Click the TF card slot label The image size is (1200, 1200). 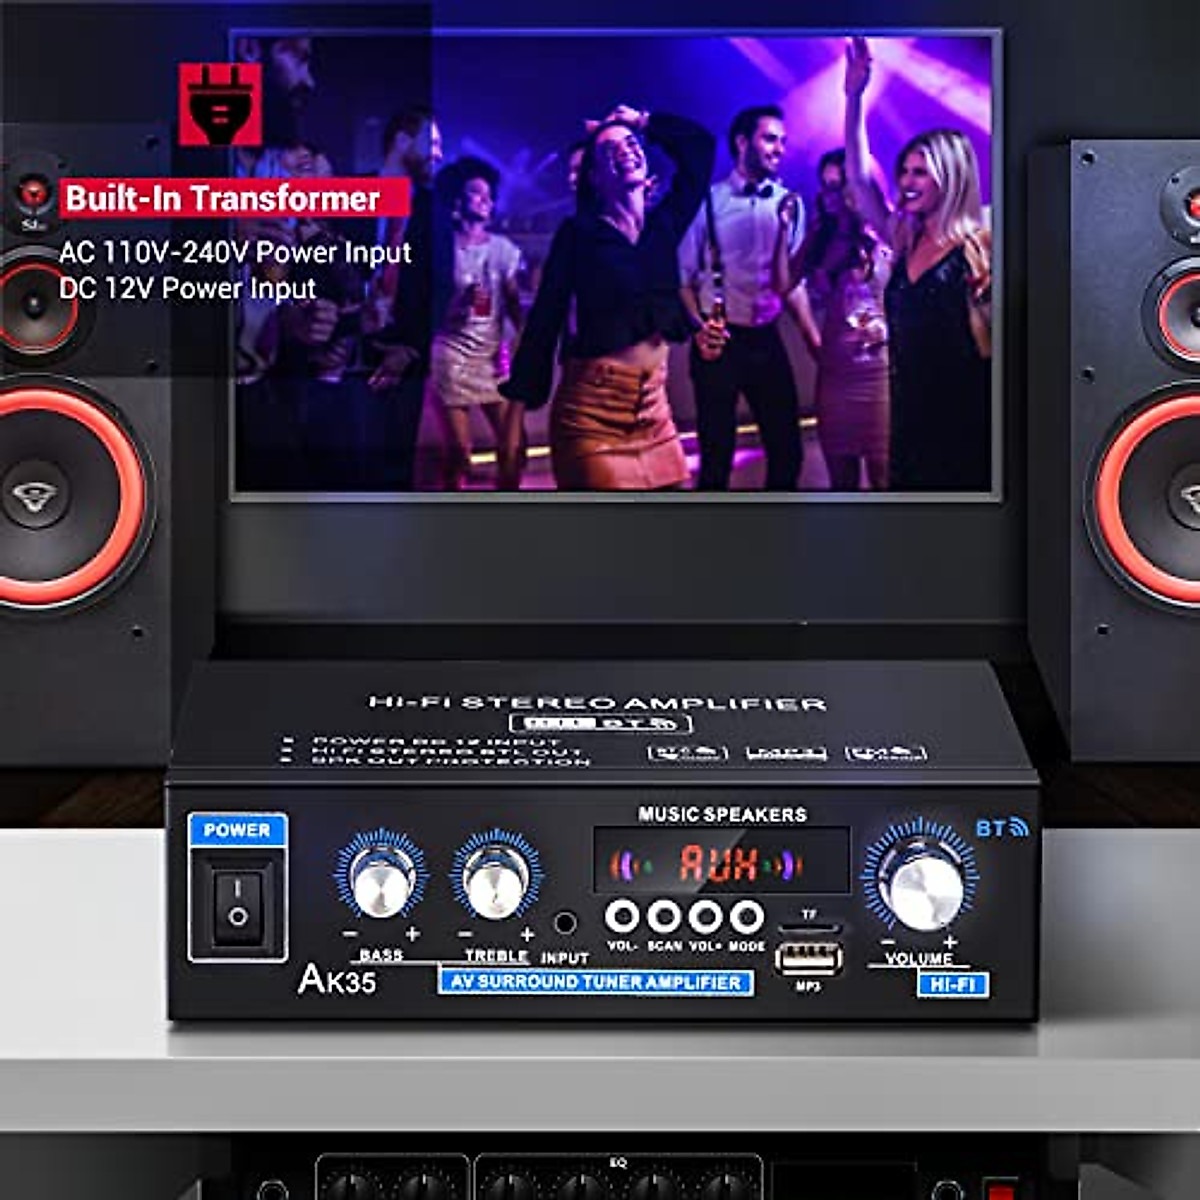[x=806, y=916]
